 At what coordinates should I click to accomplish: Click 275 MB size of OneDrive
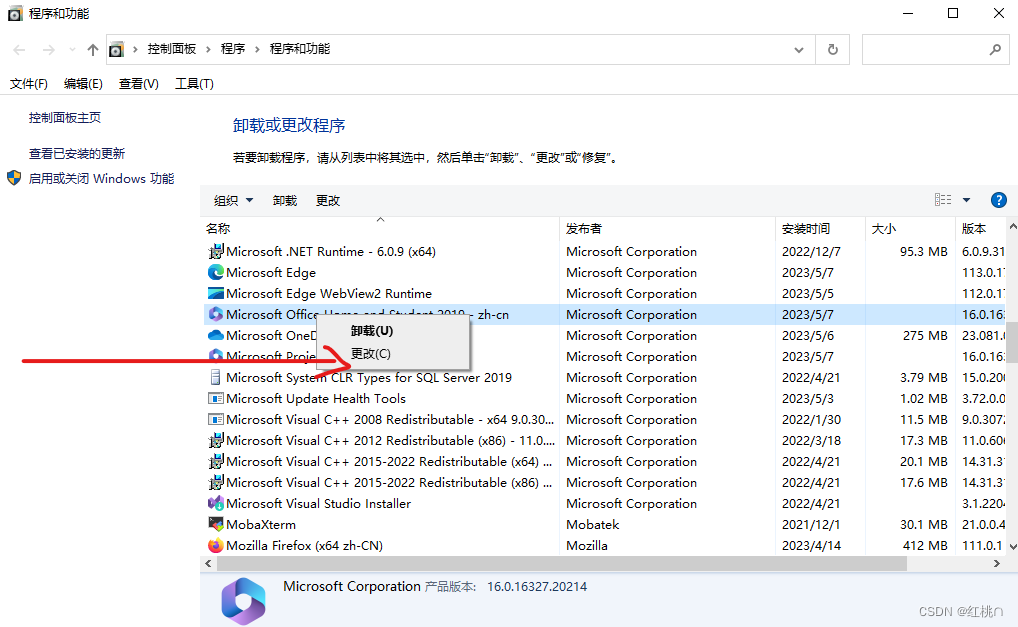925,336
